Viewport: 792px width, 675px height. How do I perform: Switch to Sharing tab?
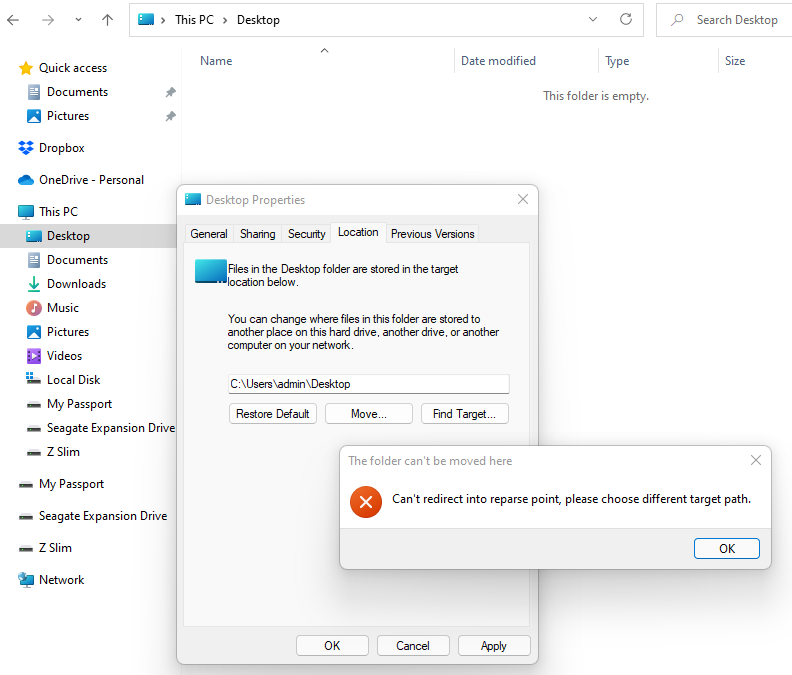click(258, 234)
